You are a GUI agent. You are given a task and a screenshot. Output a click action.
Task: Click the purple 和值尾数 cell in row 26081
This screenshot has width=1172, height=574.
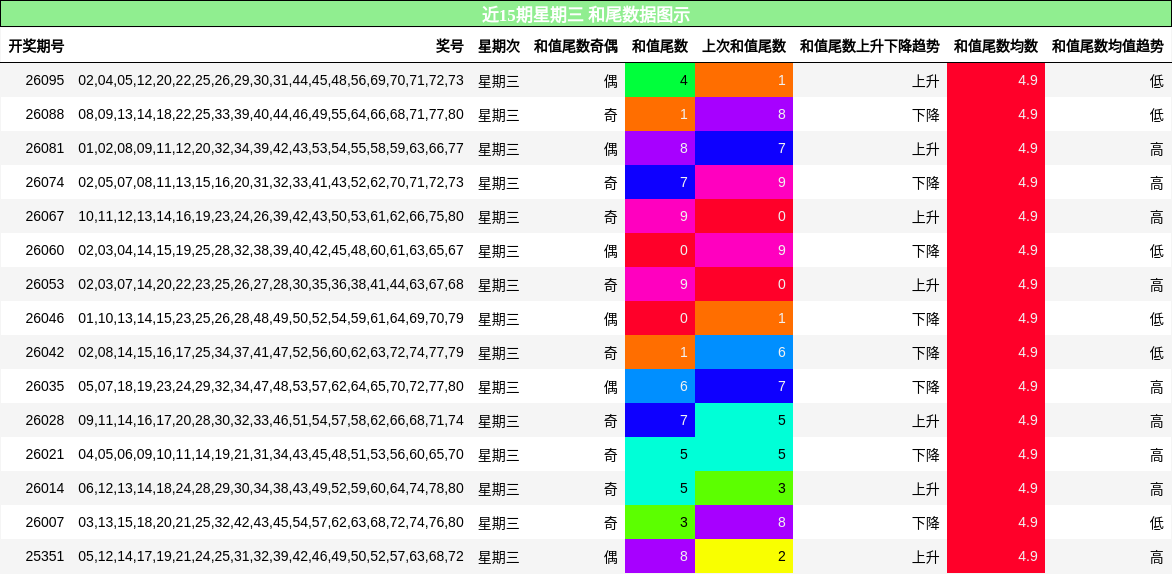(660, 148)
